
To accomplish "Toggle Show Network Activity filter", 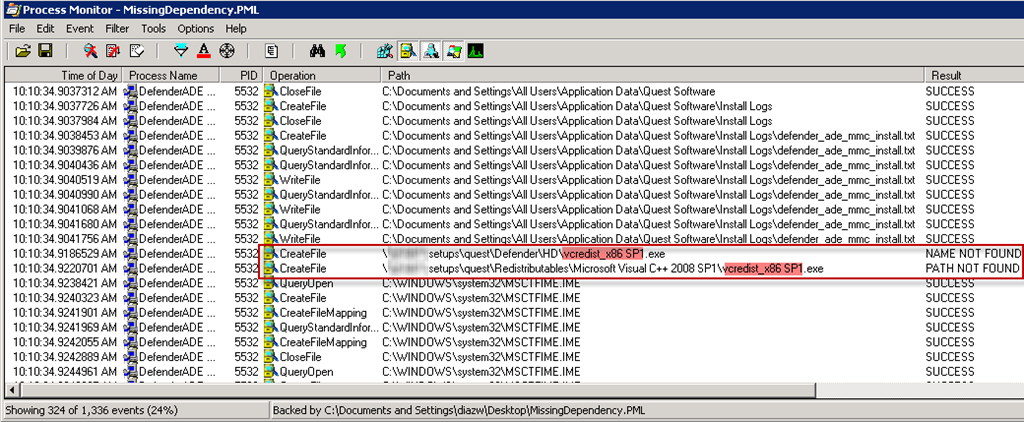I will [x=431, y=50].
